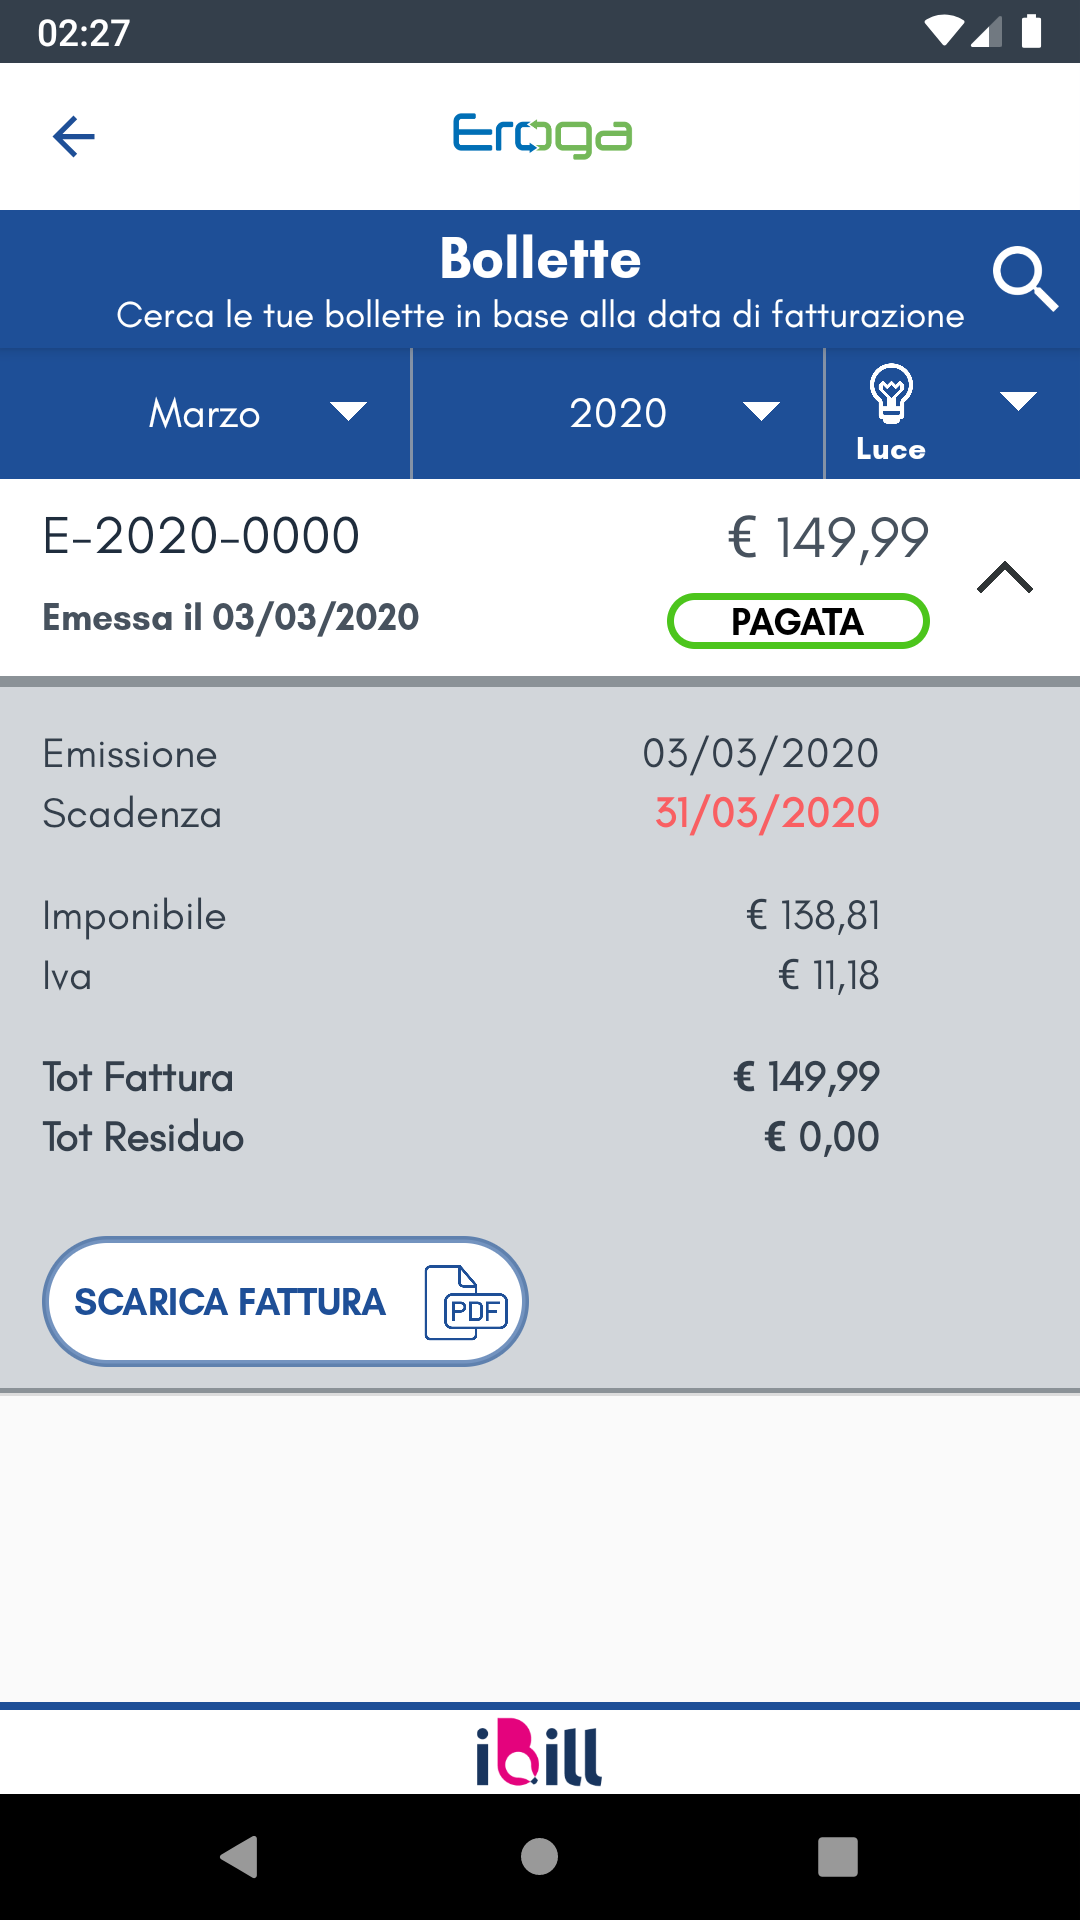Image resolution: width=1080 pixels, height=1920 pixels.
Task: Tap the Luce light bulb icon
Action: pyautogui.click(x=891, y=393)
